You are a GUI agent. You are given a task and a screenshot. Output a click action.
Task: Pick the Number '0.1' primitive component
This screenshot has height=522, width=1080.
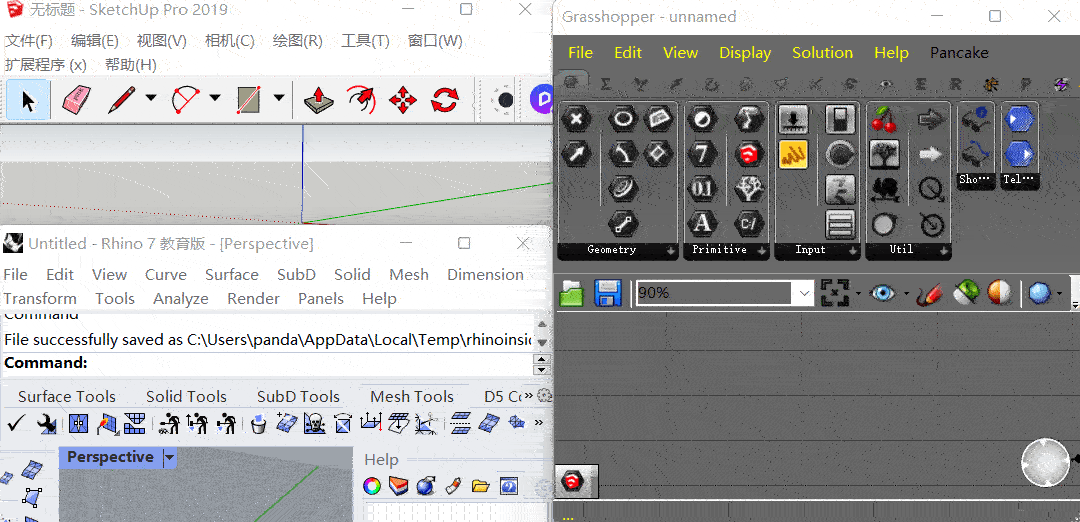pyautogui.click(x=702, y=188)
